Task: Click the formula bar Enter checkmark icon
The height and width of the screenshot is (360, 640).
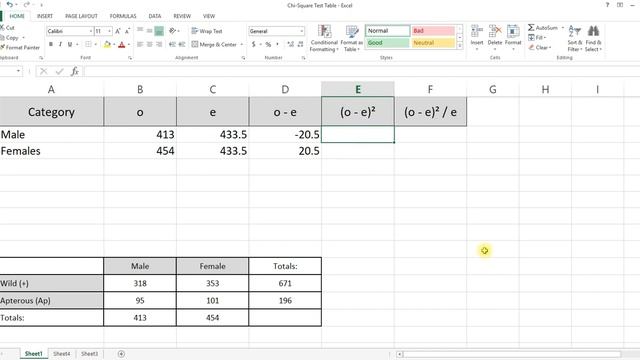Action: coord(60,71)
